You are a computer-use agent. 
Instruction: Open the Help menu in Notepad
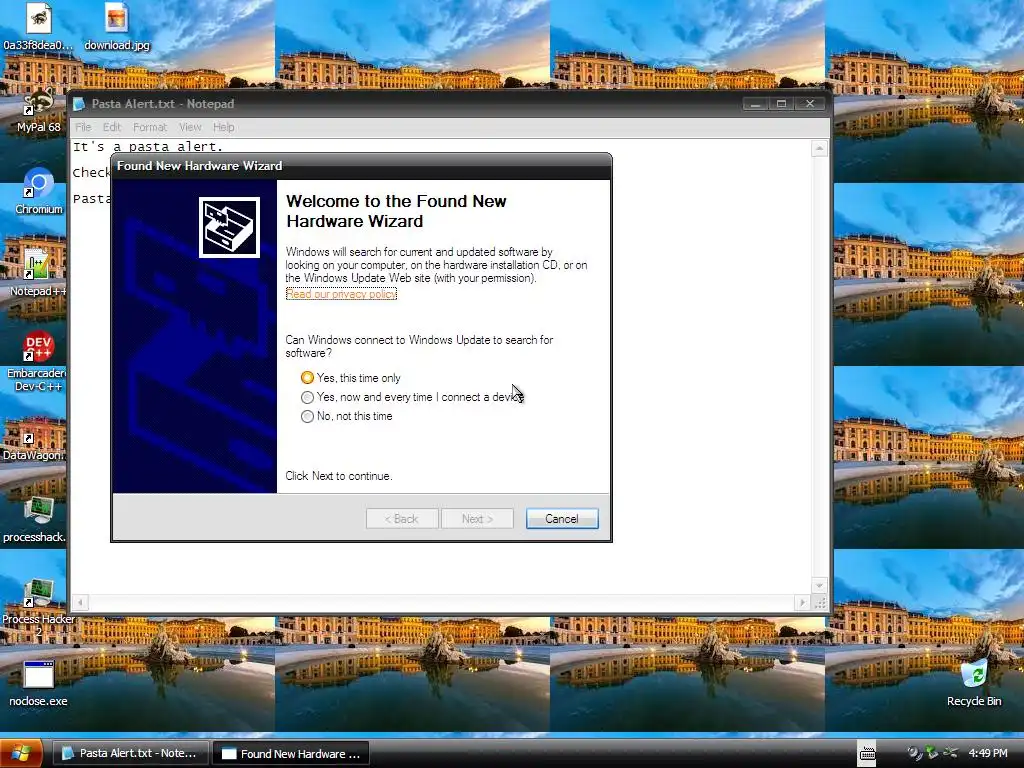[x=223, y=127]
